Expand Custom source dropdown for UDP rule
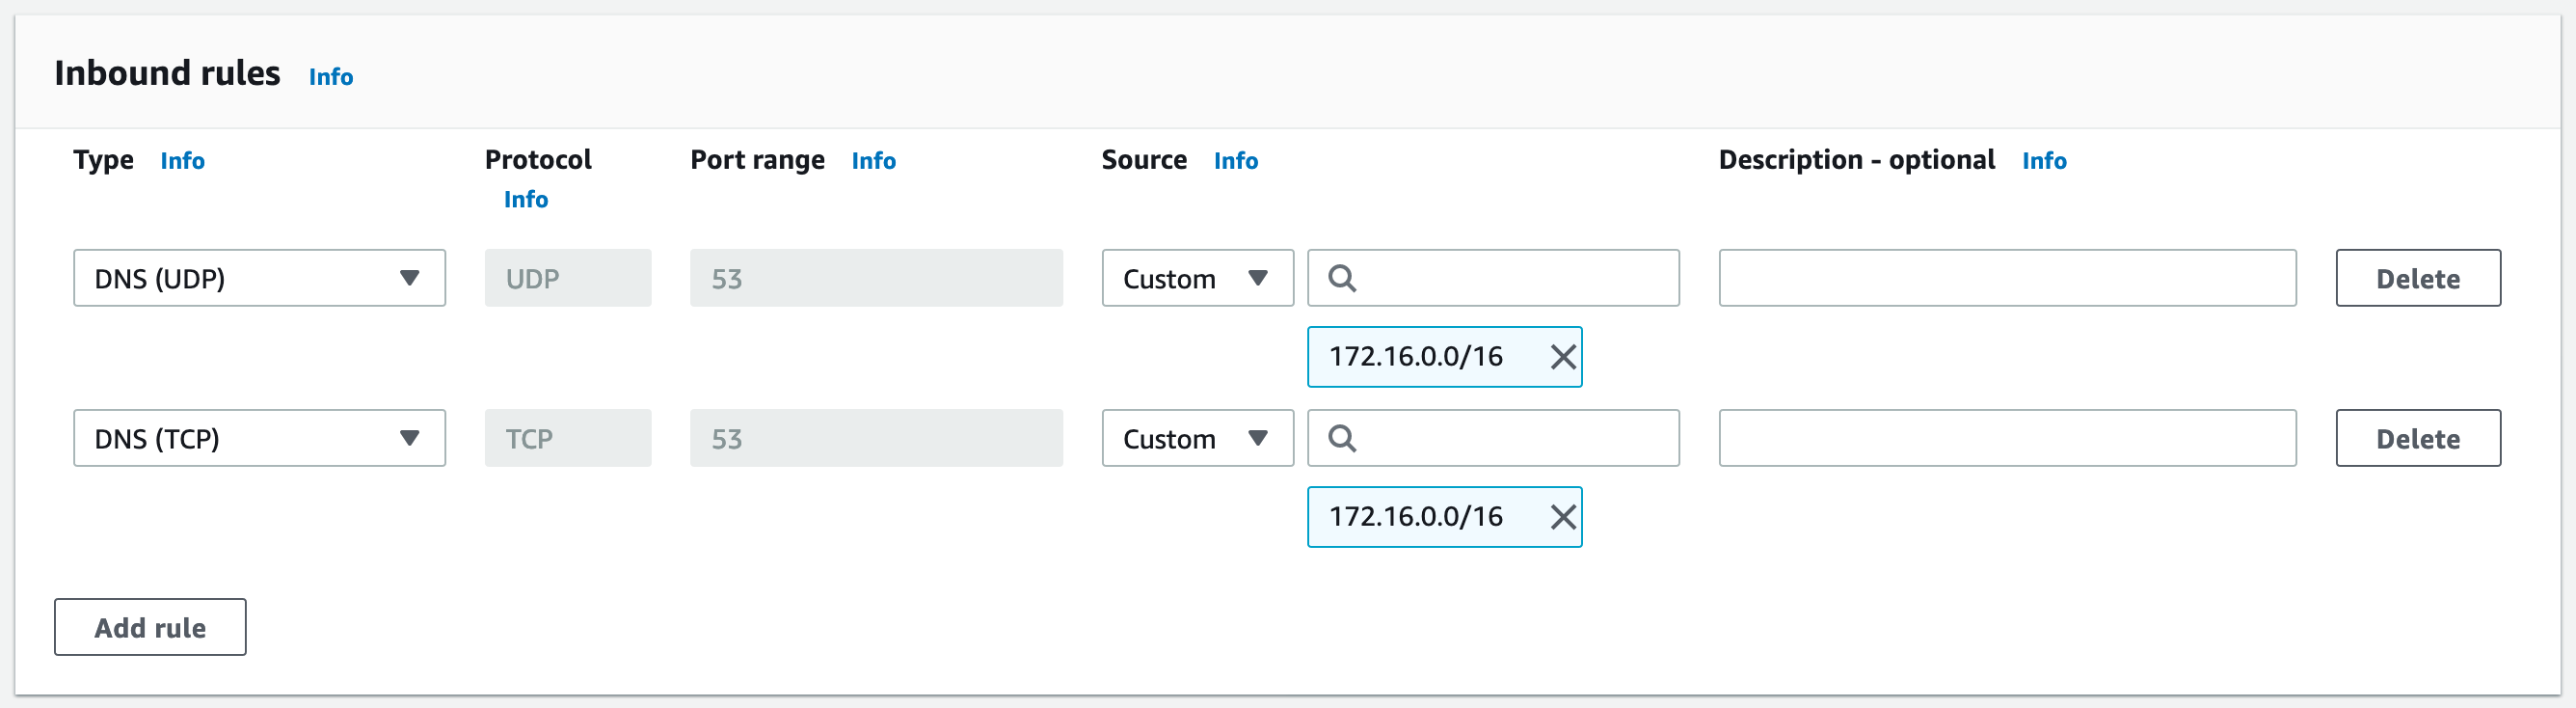 pyautogui.click(x=1197, y=278)
